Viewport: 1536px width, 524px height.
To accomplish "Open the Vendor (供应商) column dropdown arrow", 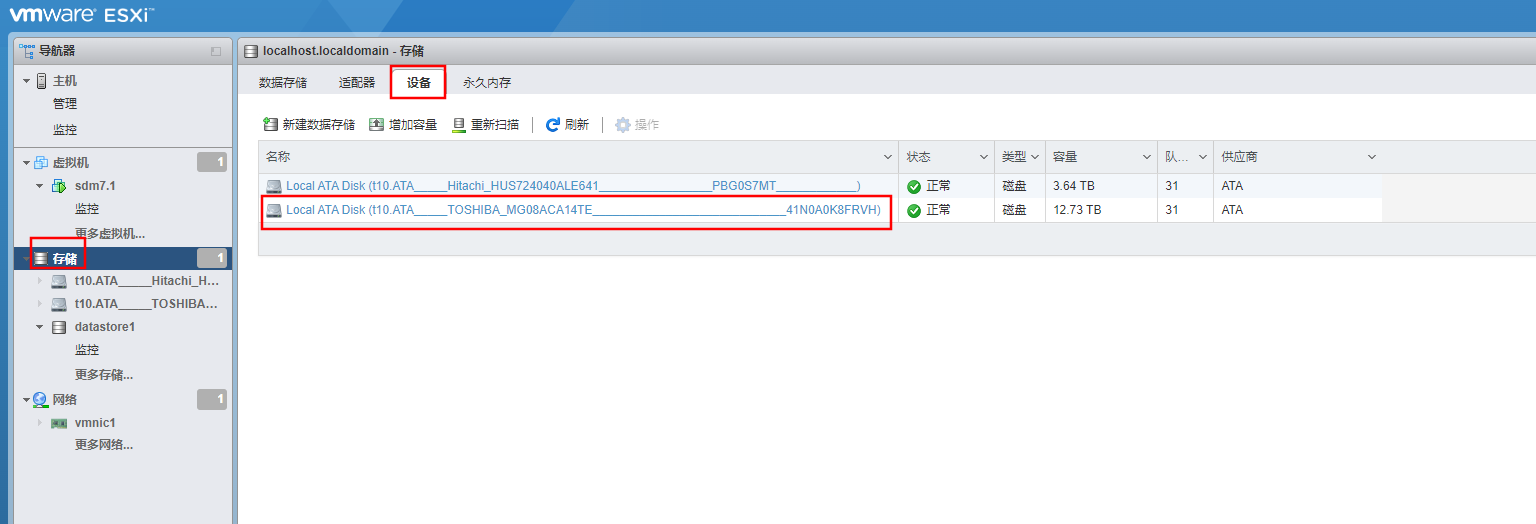I will click(x=1371, y=157).
